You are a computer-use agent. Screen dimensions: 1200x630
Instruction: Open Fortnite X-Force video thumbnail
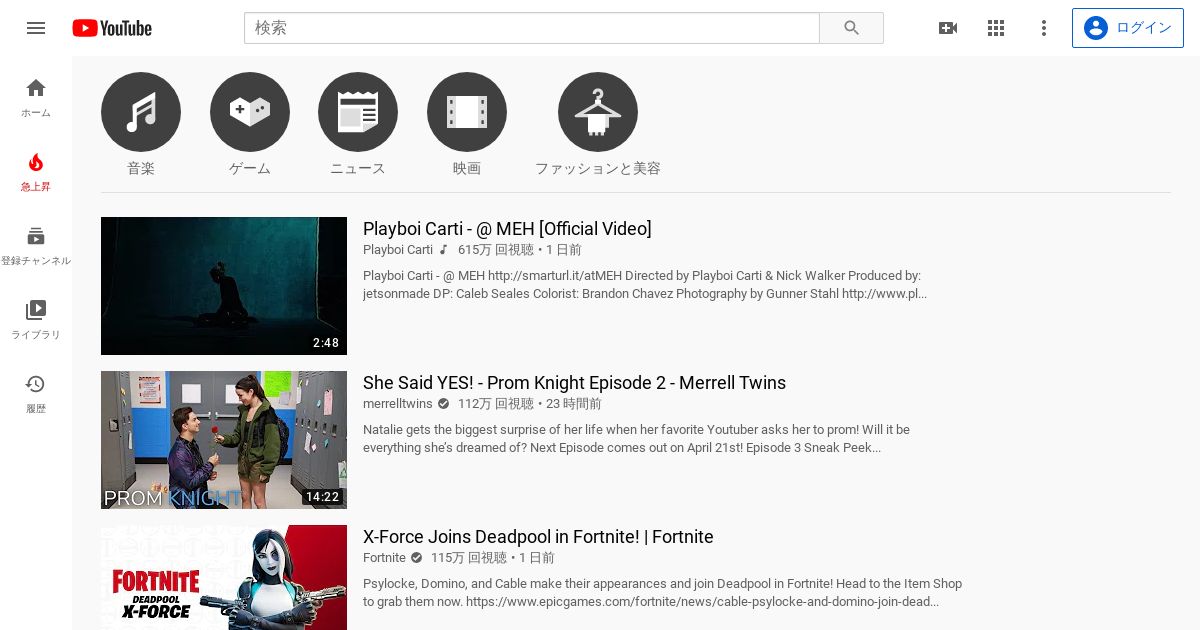point(224,578)
